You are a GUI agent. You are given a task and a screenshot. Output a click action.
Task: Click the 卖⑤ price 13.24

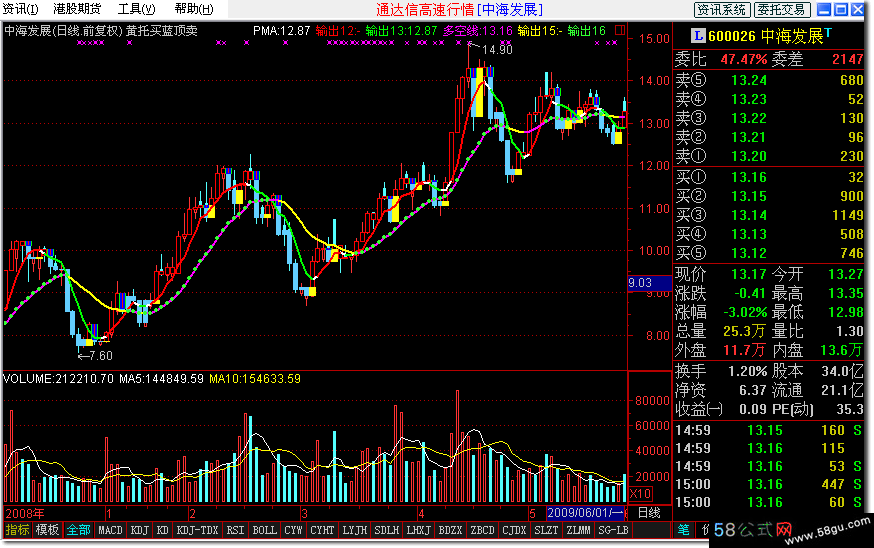point(749,80)
